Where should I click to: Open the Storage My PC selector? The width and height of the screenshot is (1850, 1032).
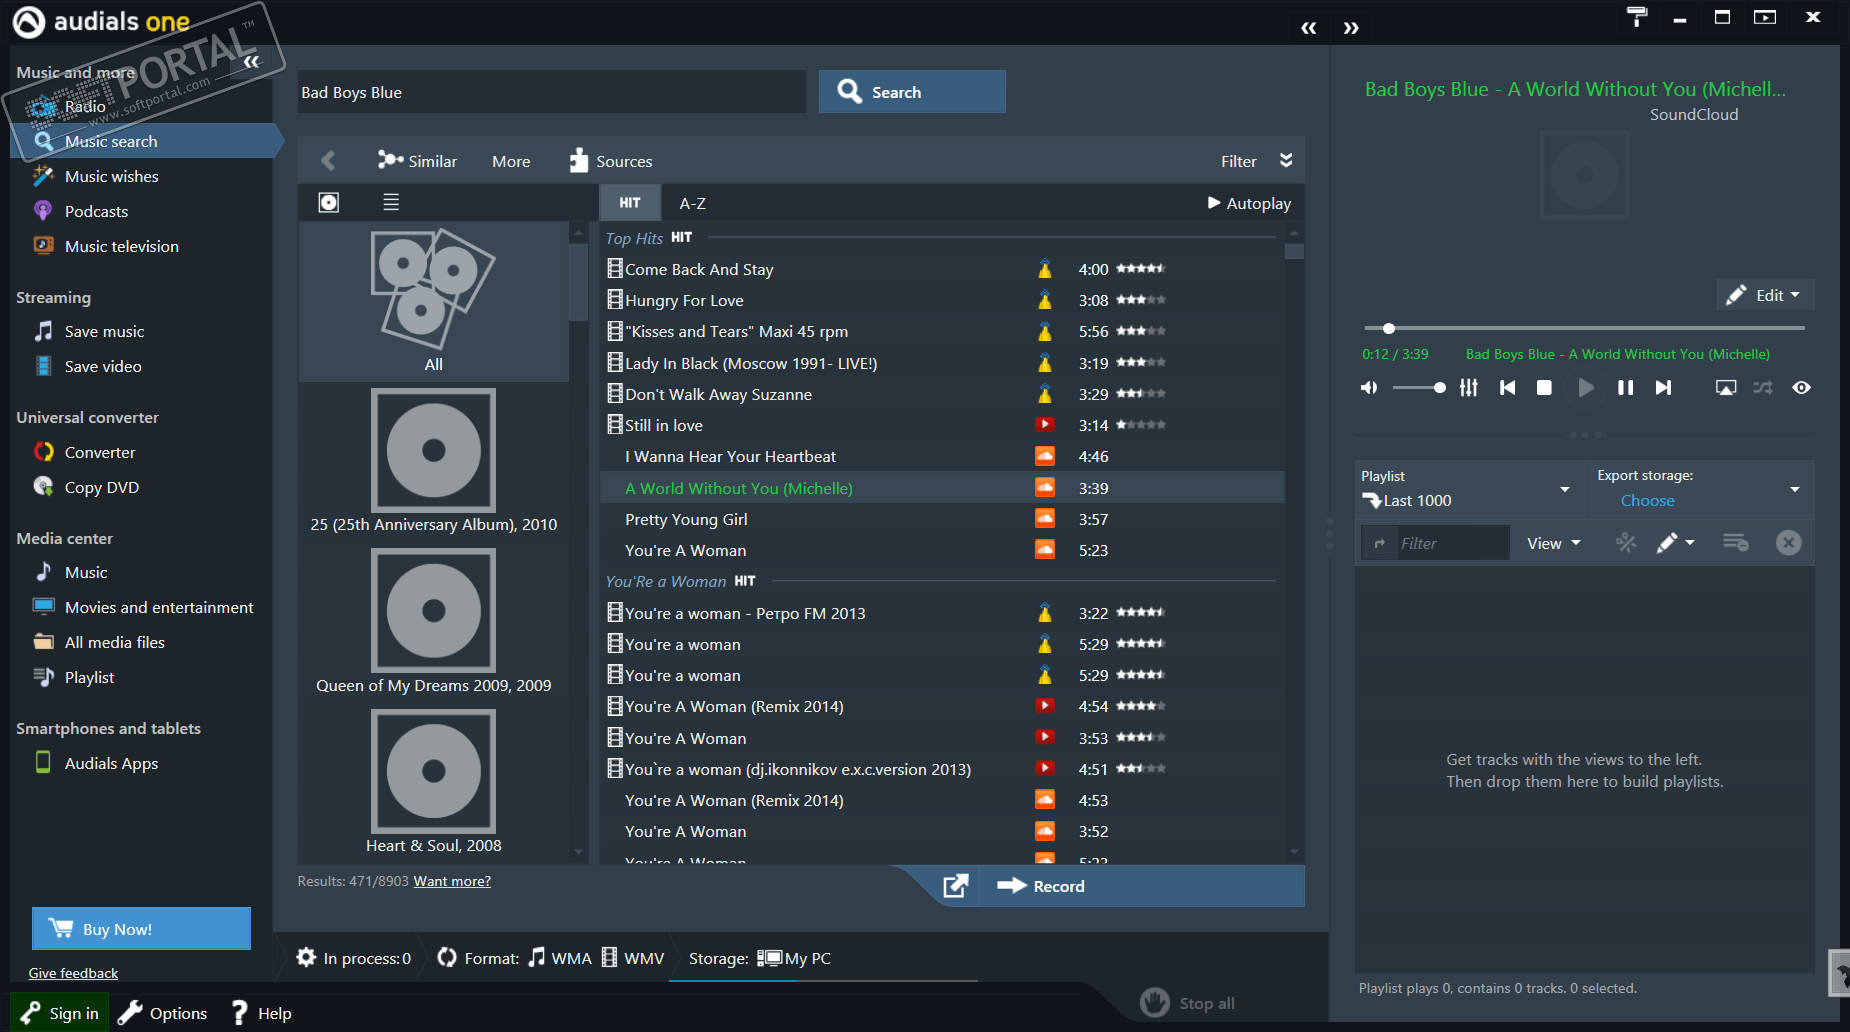pyautogui.click(x=760, y=958)
